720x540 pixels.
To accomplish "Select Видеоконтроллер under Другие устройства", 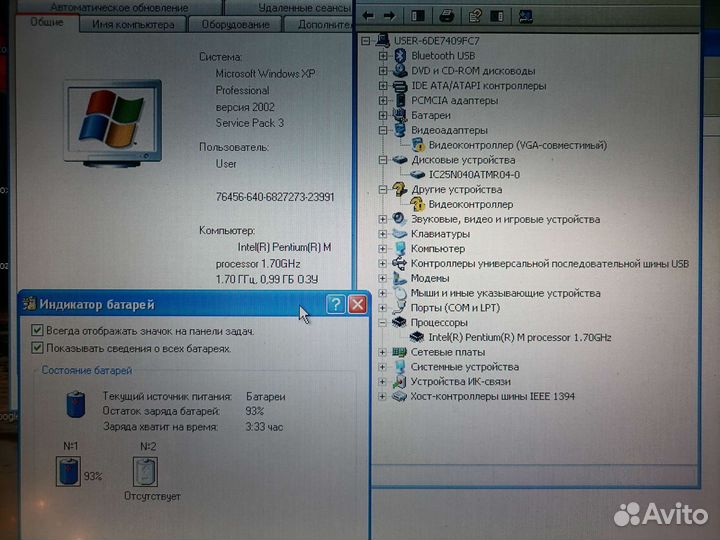I will tap(471, 204).
